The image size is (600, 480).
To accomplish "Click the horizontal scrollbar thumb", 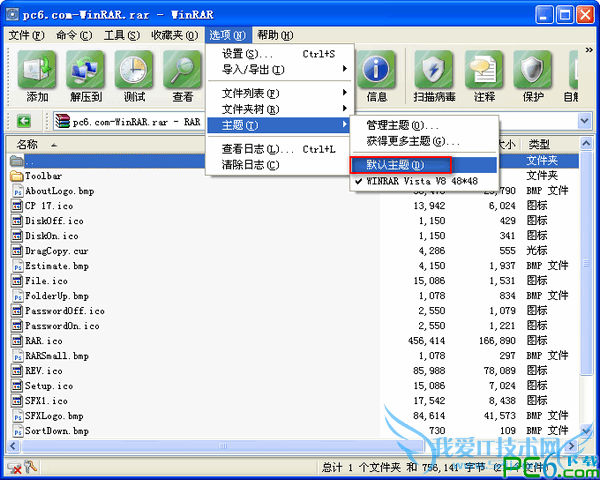I will click(x=223, y=446).
